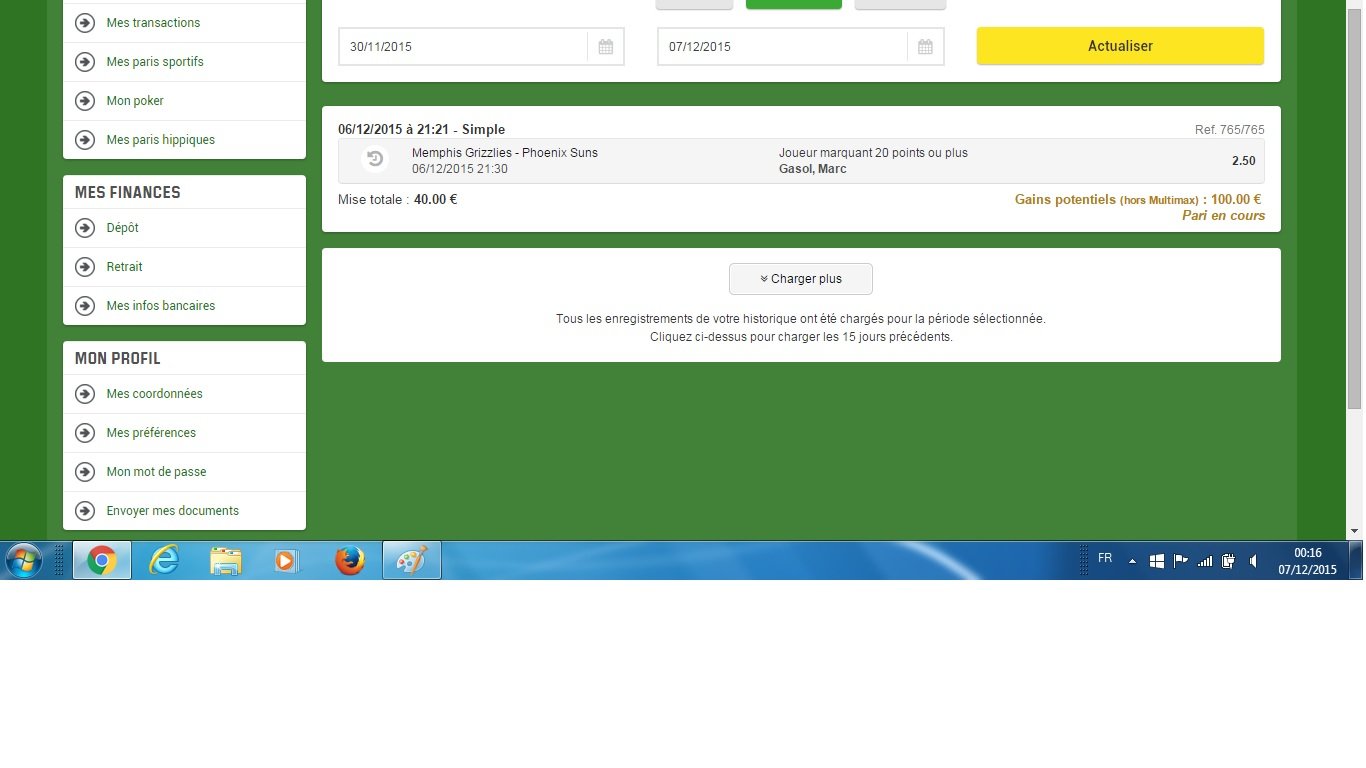Click the page scrollbar down arrow
This screenshot has height=768, width=1366.
[x=1355, y=532]
